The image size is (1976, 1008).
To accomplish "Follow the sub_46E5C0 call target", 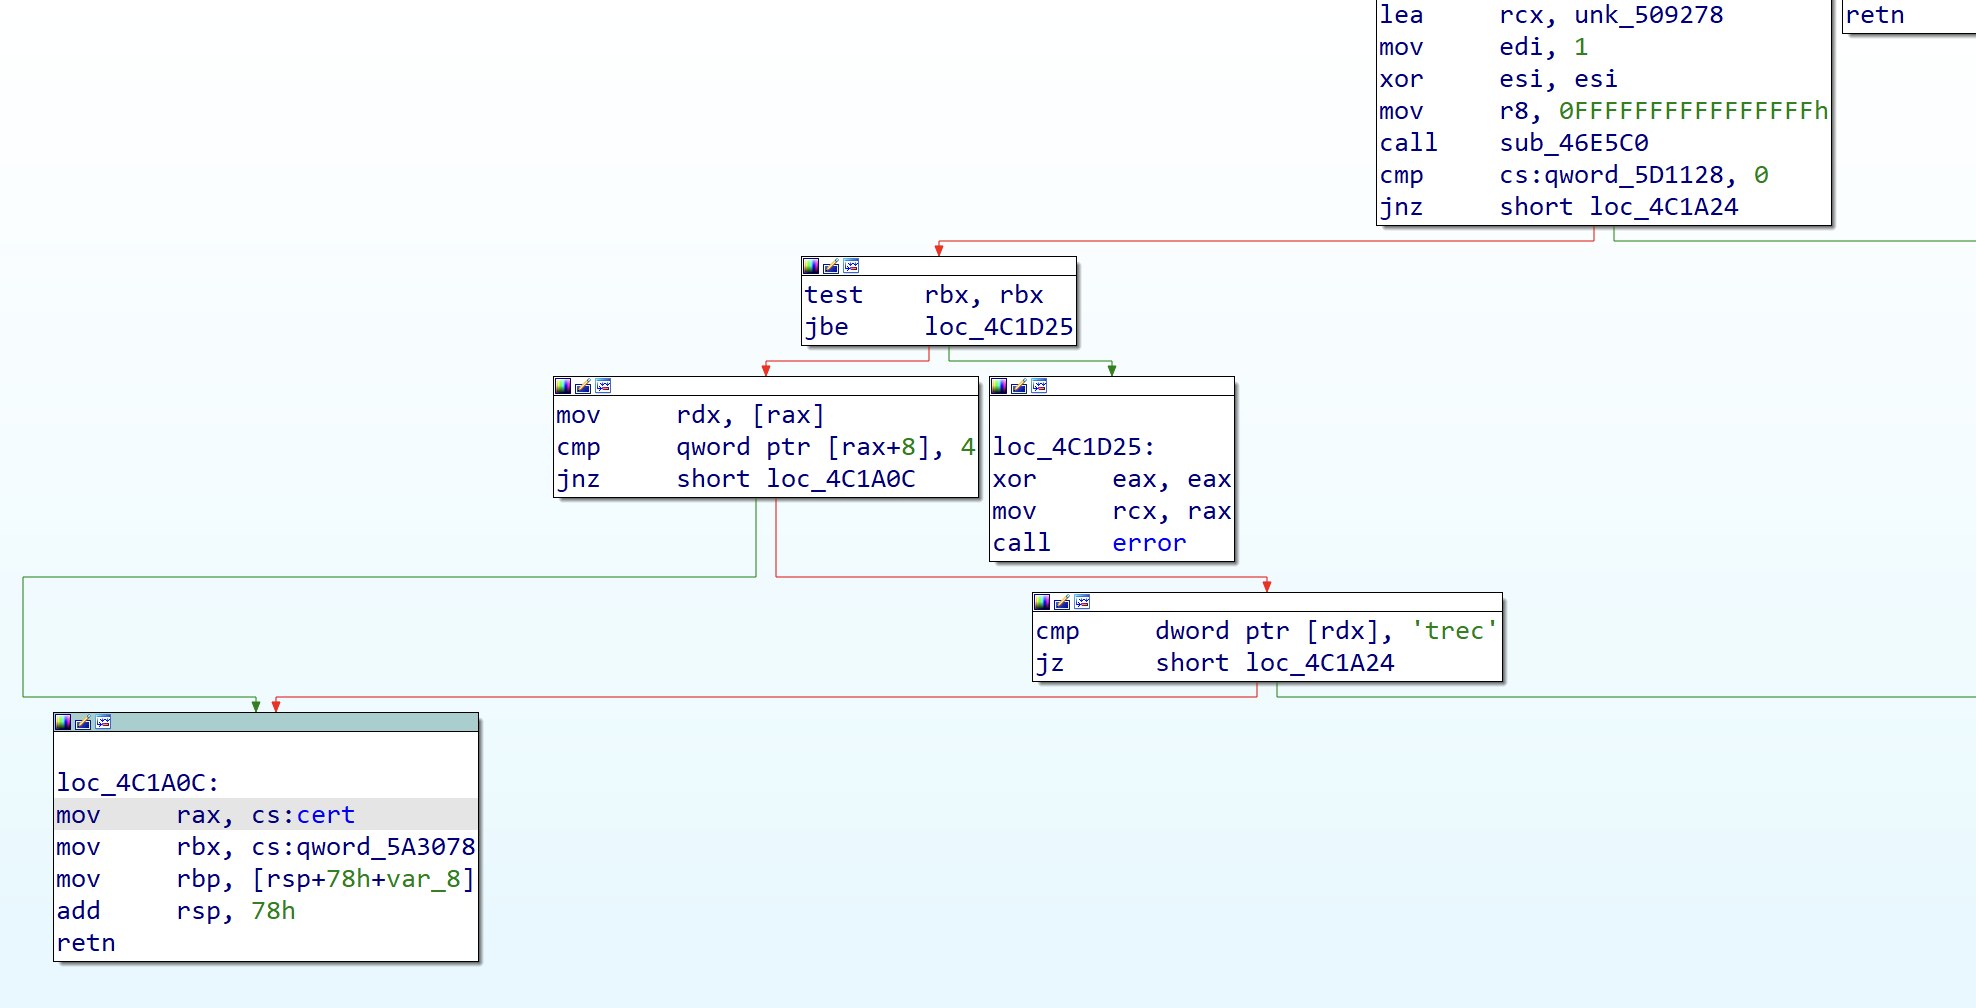I will (x=1574, y=143).
